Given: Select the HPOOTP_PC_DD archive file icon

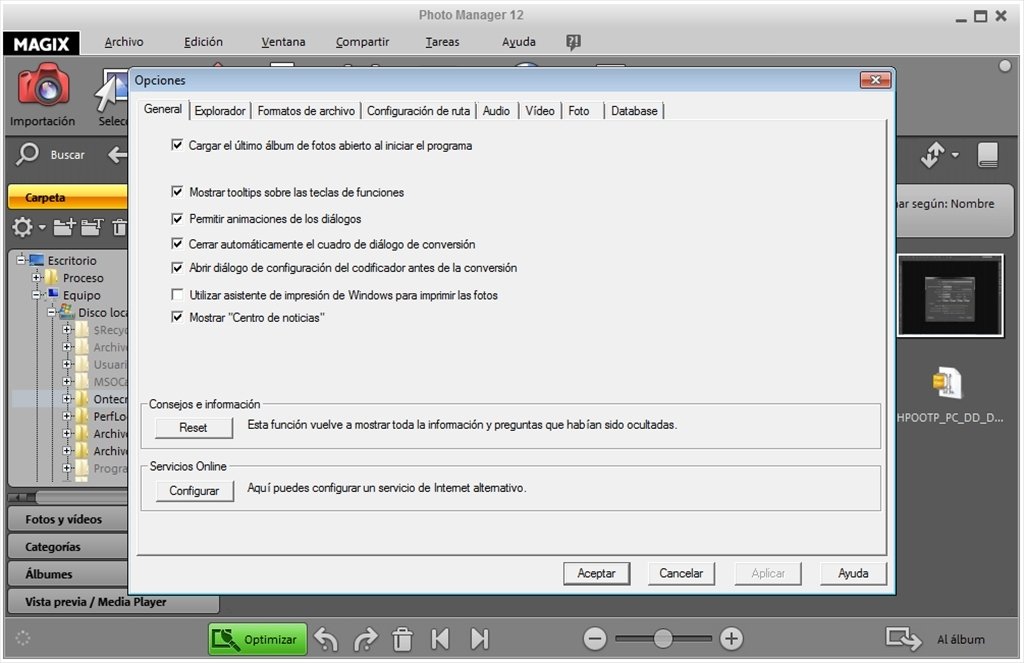Looking at the screenshot, I should 948,383.
